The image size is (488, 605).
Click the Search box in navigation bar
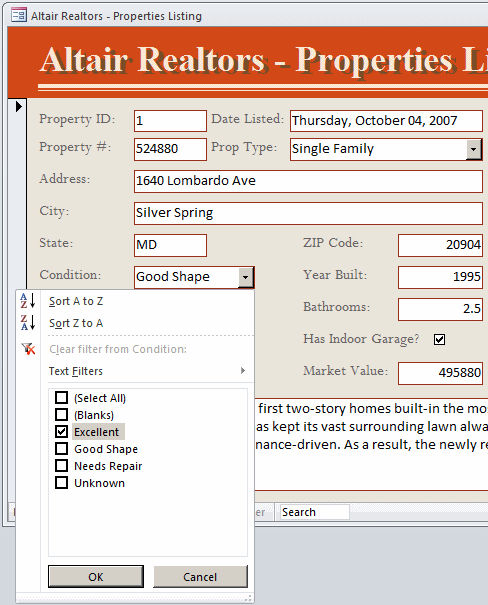click(x=314, y=512)
